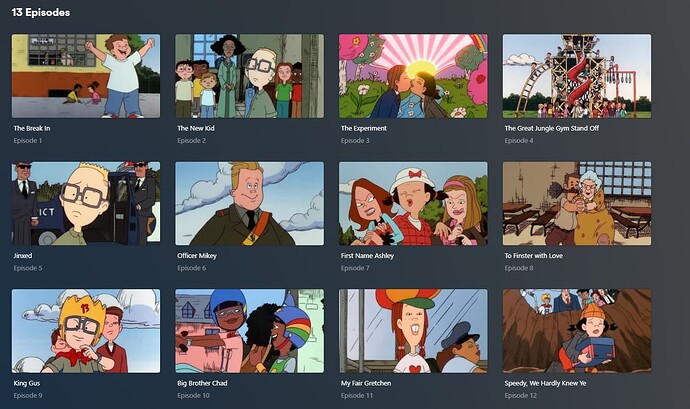Click the "Officer Mikey" title text
The image size is (690, 409).
point(197,255)
